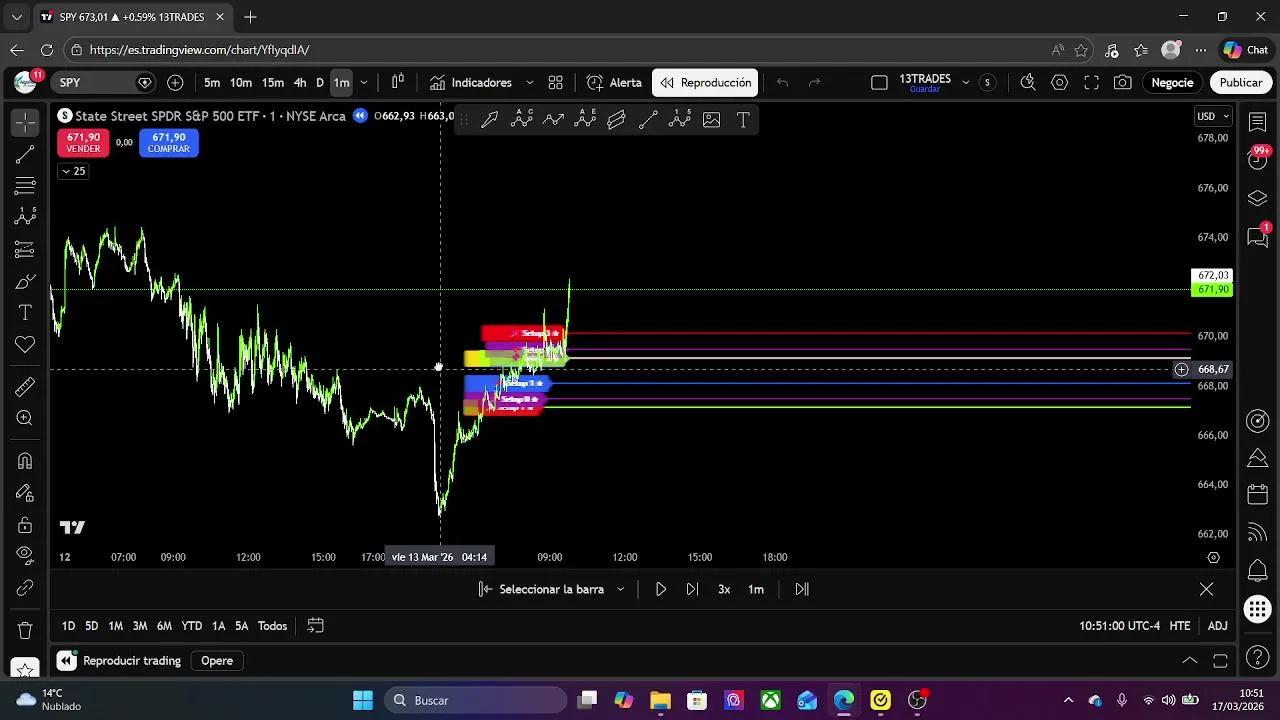Open the 13TRADES layout dropdown arrow
Screen dimensions: 1280x720
pyautogui.click(x=965, y=83)
